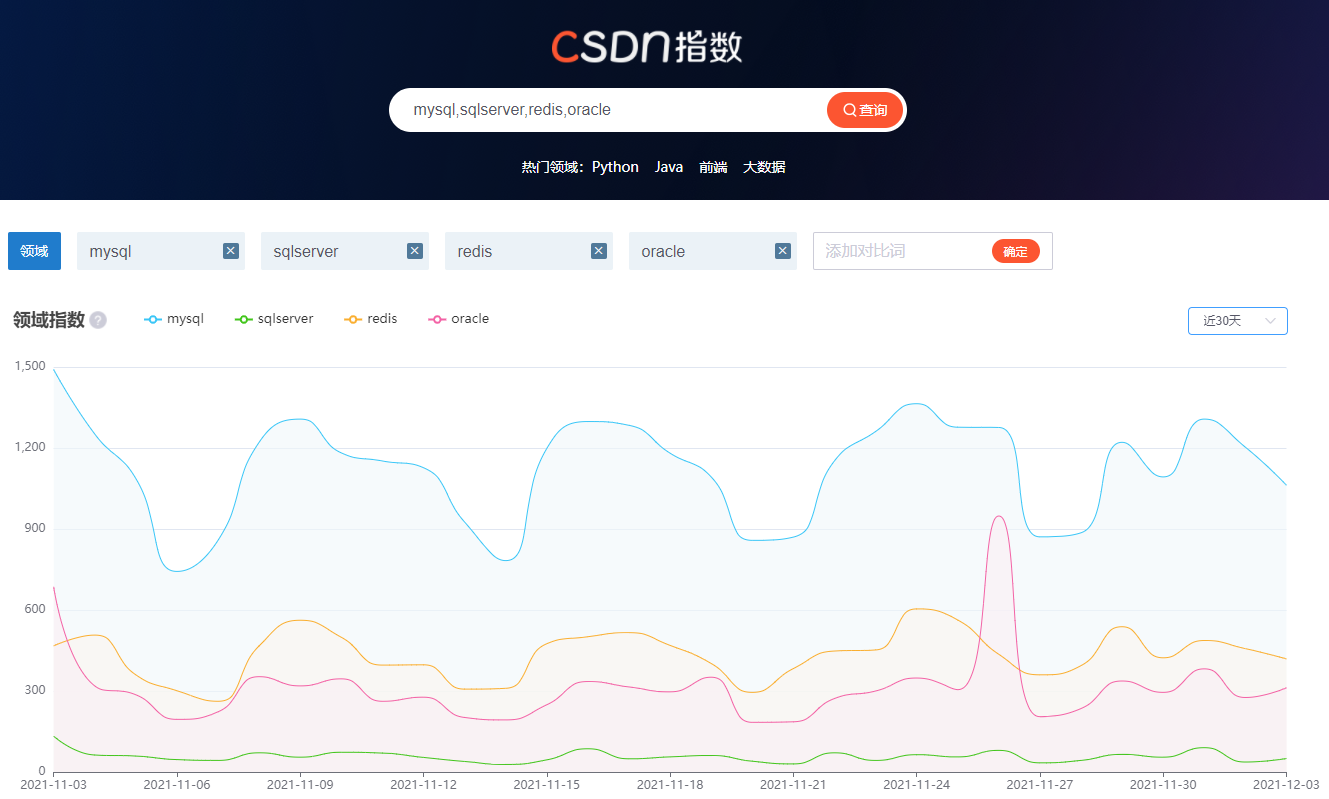Toggle the oracle series in the legend
The width and height of the screenshot is (1329, 799).
pos(459,319)
